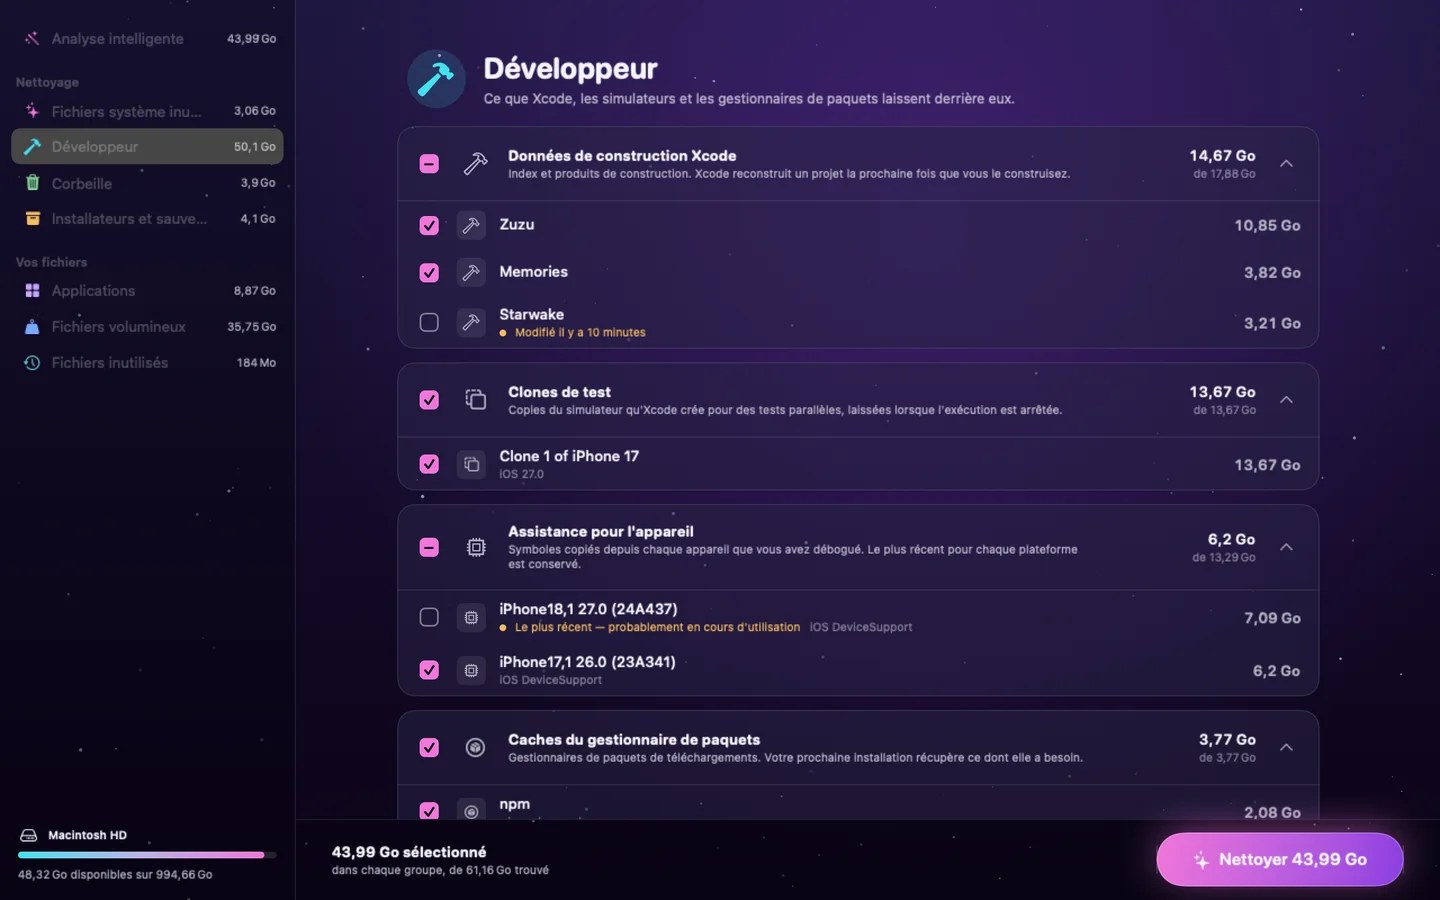Click the Zuzu project hammer icon
This screenshot has width=1440, height=900.
point(471,225)
